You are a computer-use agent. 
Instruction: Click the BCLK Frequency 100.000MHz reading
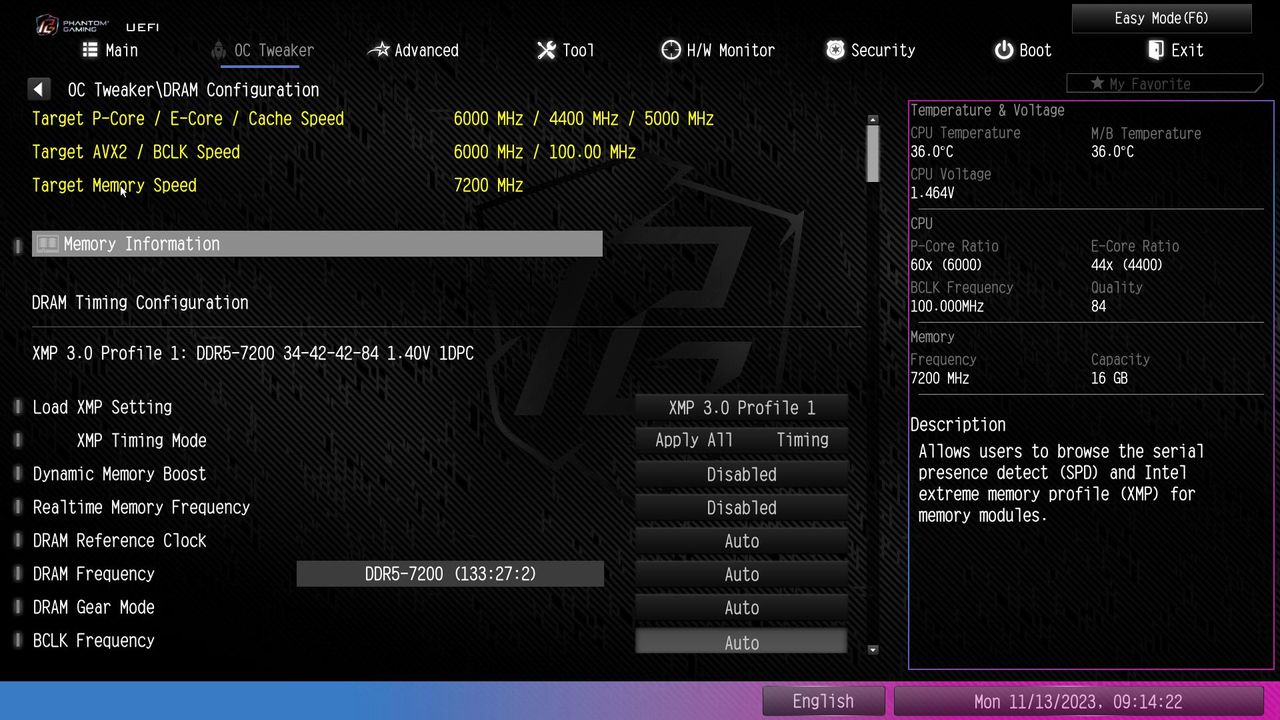(x=947, y=306)
